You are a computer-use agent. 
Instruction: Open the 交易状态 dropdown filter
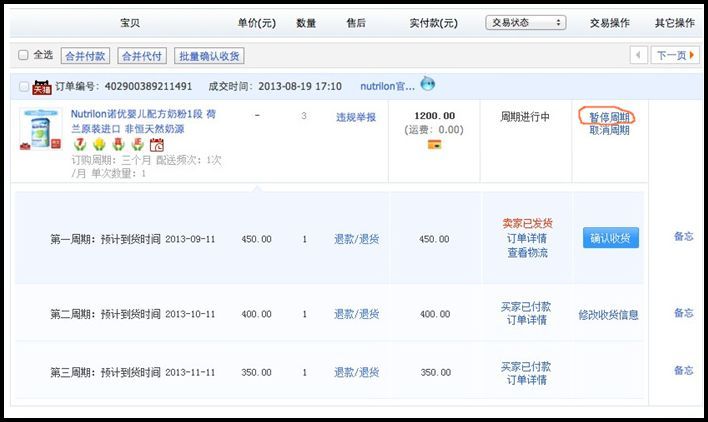(x=526, y=23)
